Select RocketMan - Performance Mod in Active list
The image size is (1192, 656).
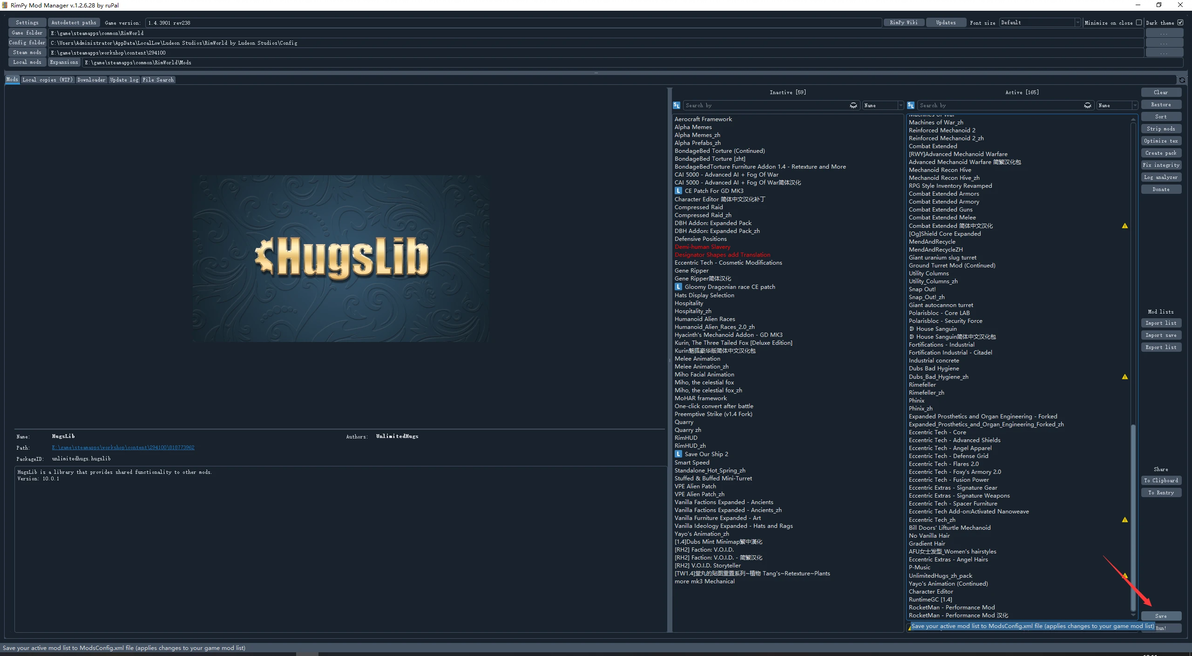tap(951, 607)
